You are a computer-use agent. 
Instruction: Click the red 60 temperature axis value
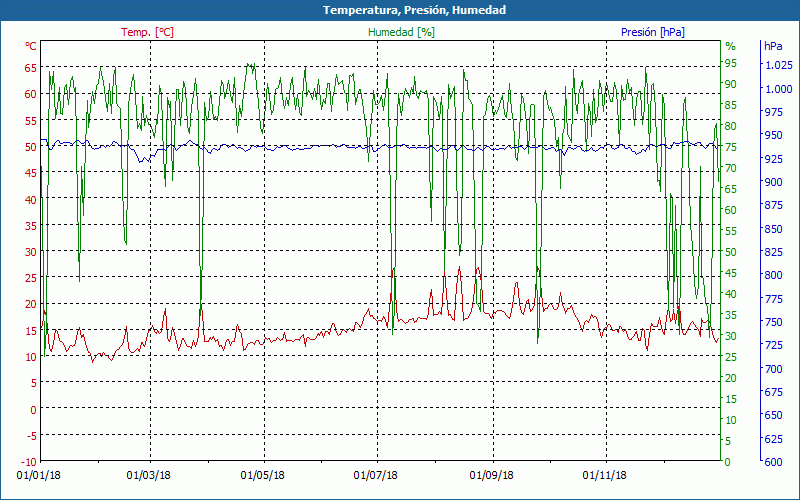(x=31, y=94)
